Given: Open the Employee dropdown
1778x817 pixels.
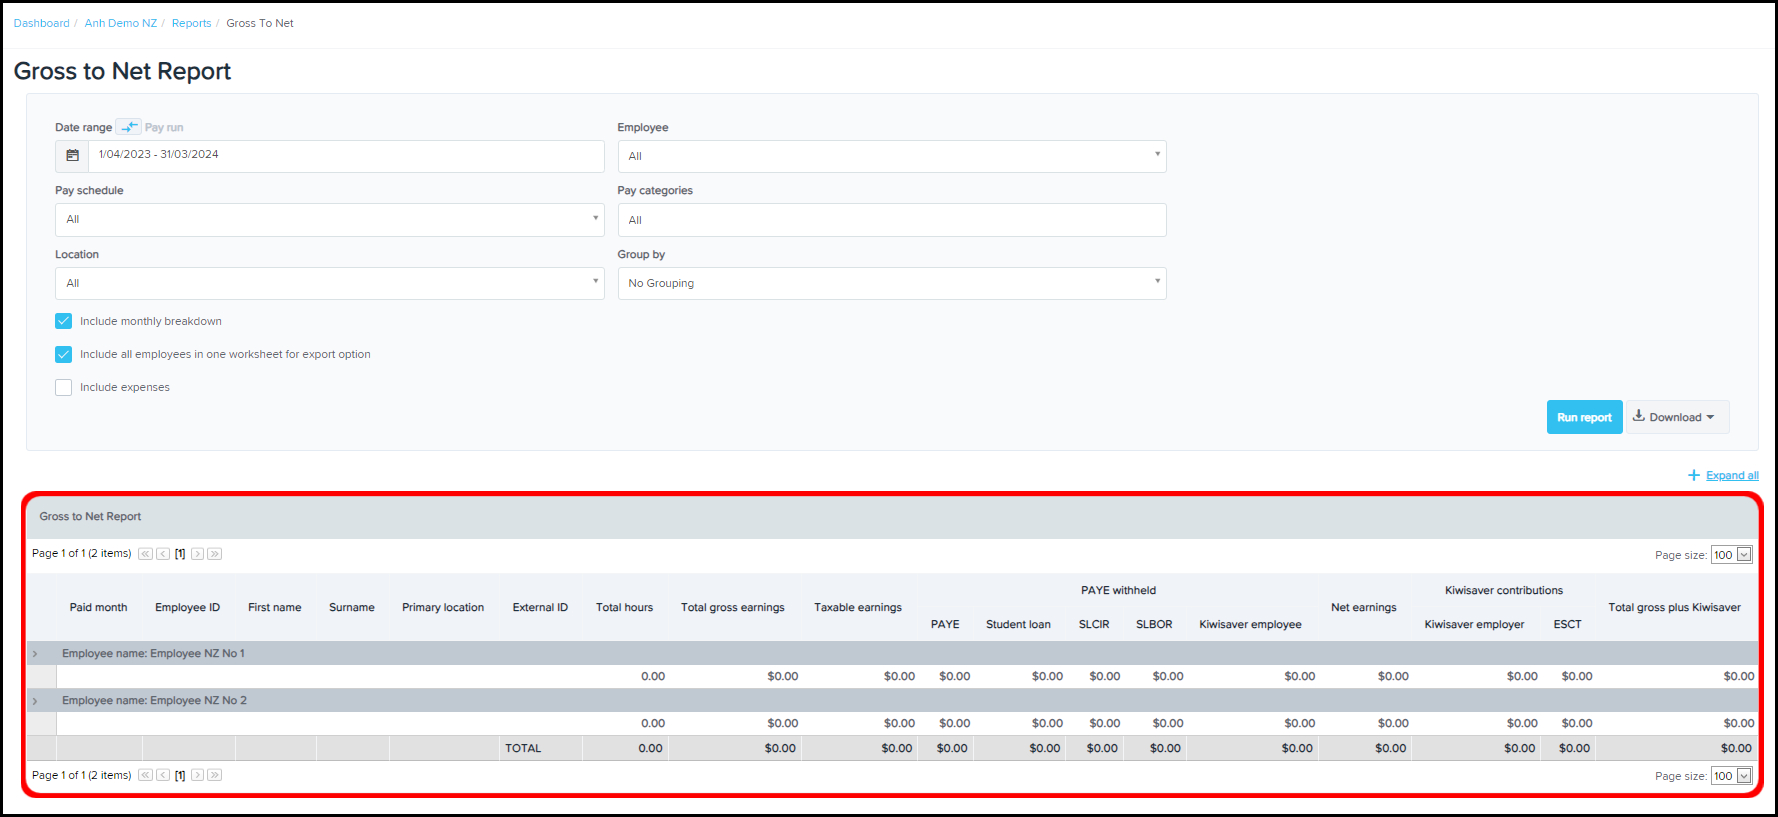Looking at the screenshot, I should [891, 156].
